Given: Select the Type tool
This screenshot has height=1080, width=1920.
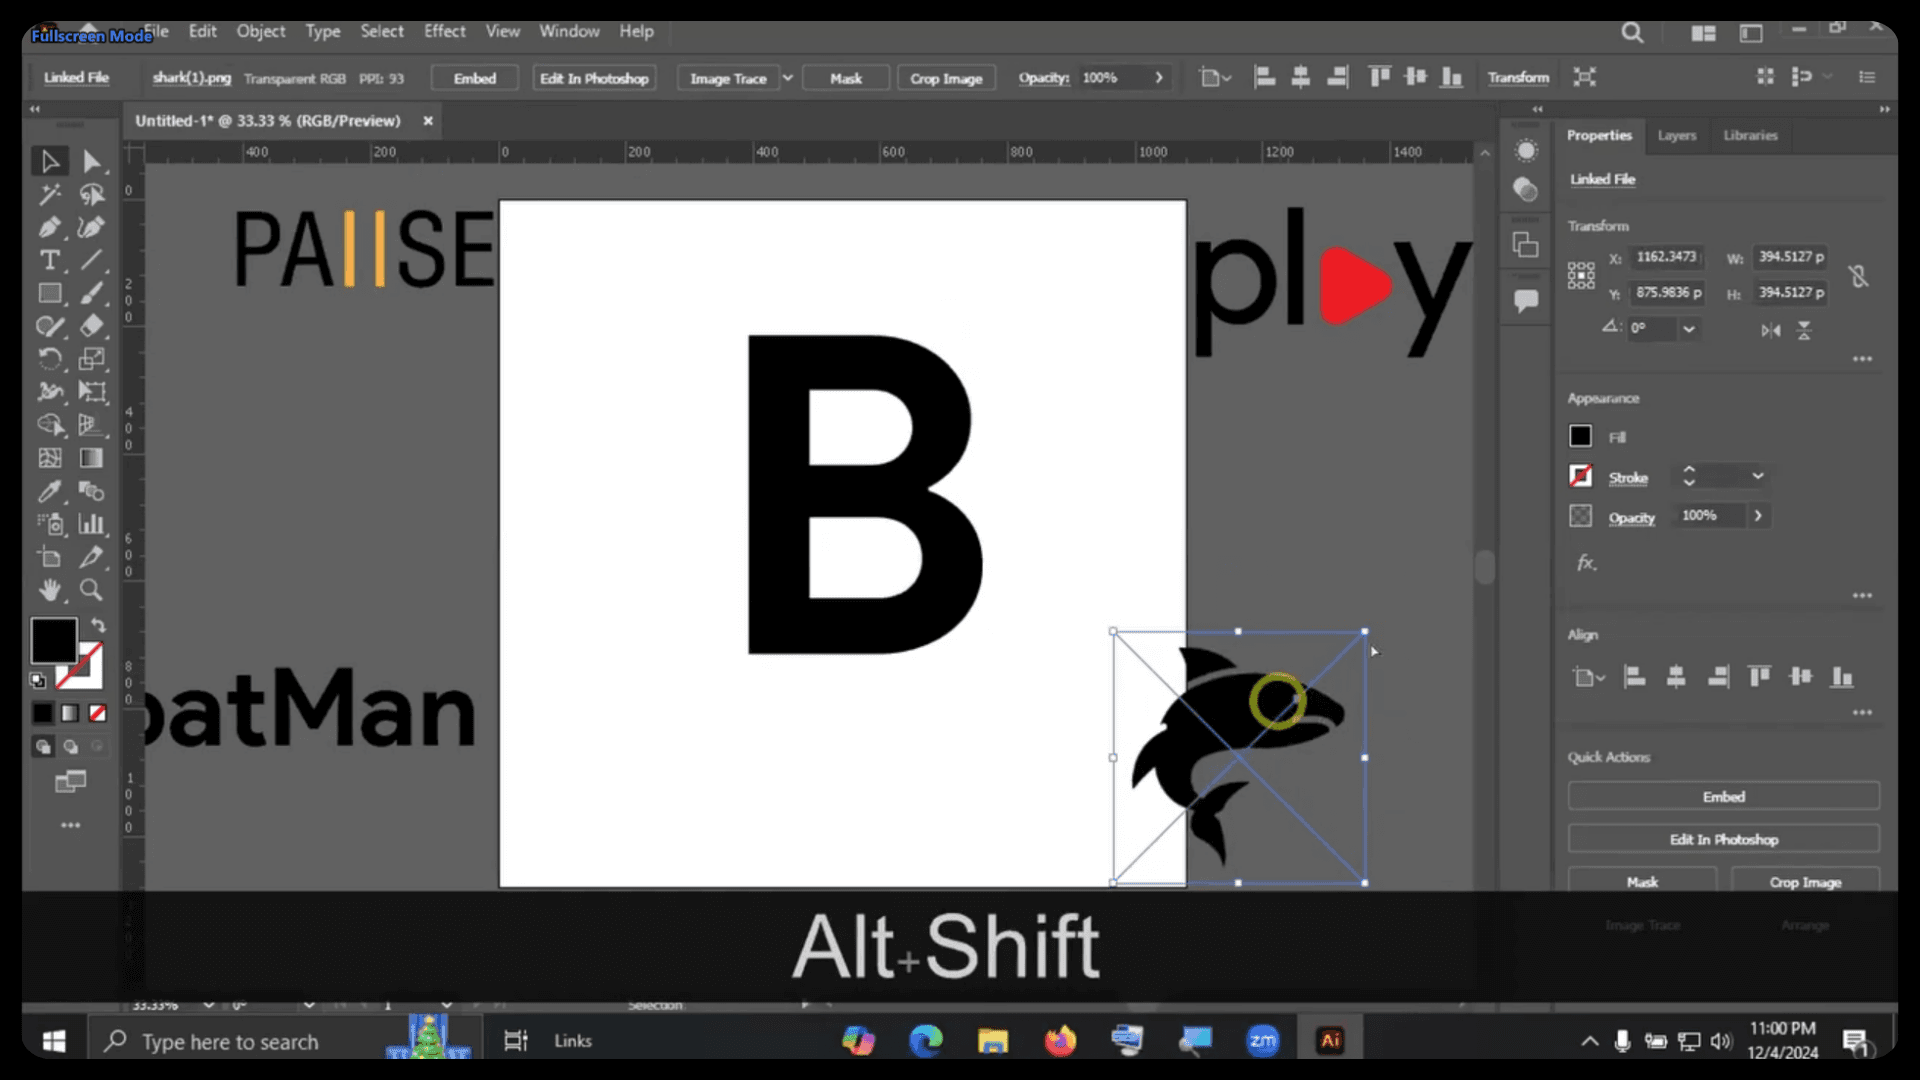Looking at the screenshot, I should tap(49, 260).
